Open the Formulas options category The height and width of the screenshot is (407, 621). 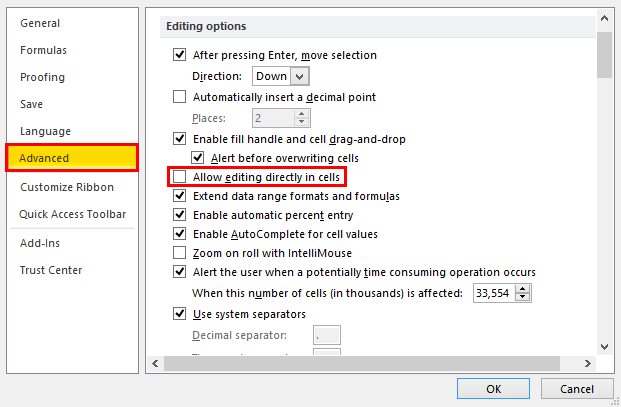44,50
